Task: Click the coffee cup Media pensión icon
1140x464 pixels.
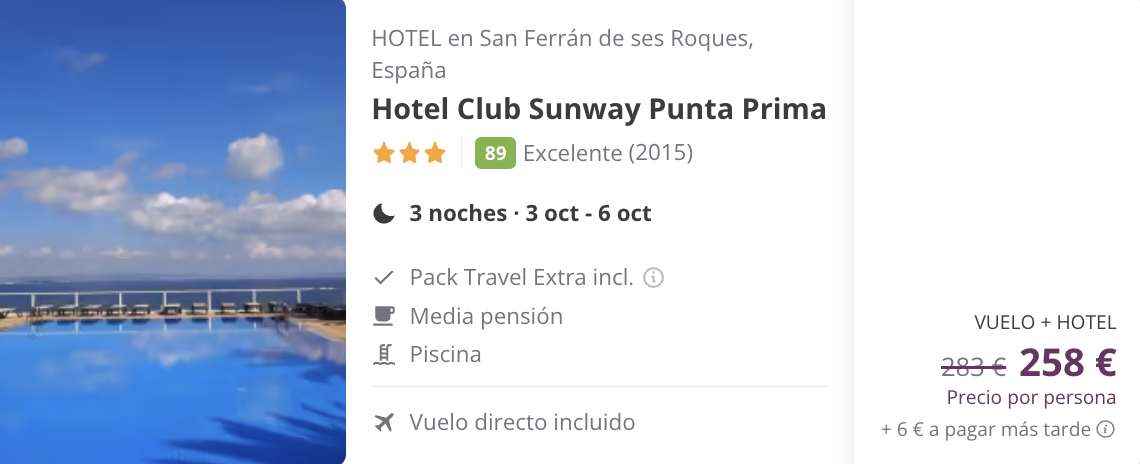Action: [x=383, y=316]
